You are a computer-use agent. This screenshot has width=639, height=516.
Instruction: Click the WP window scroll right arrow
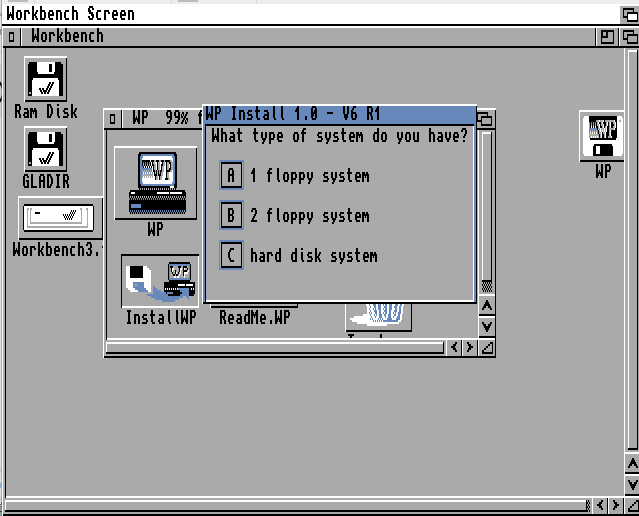(469, 347)
